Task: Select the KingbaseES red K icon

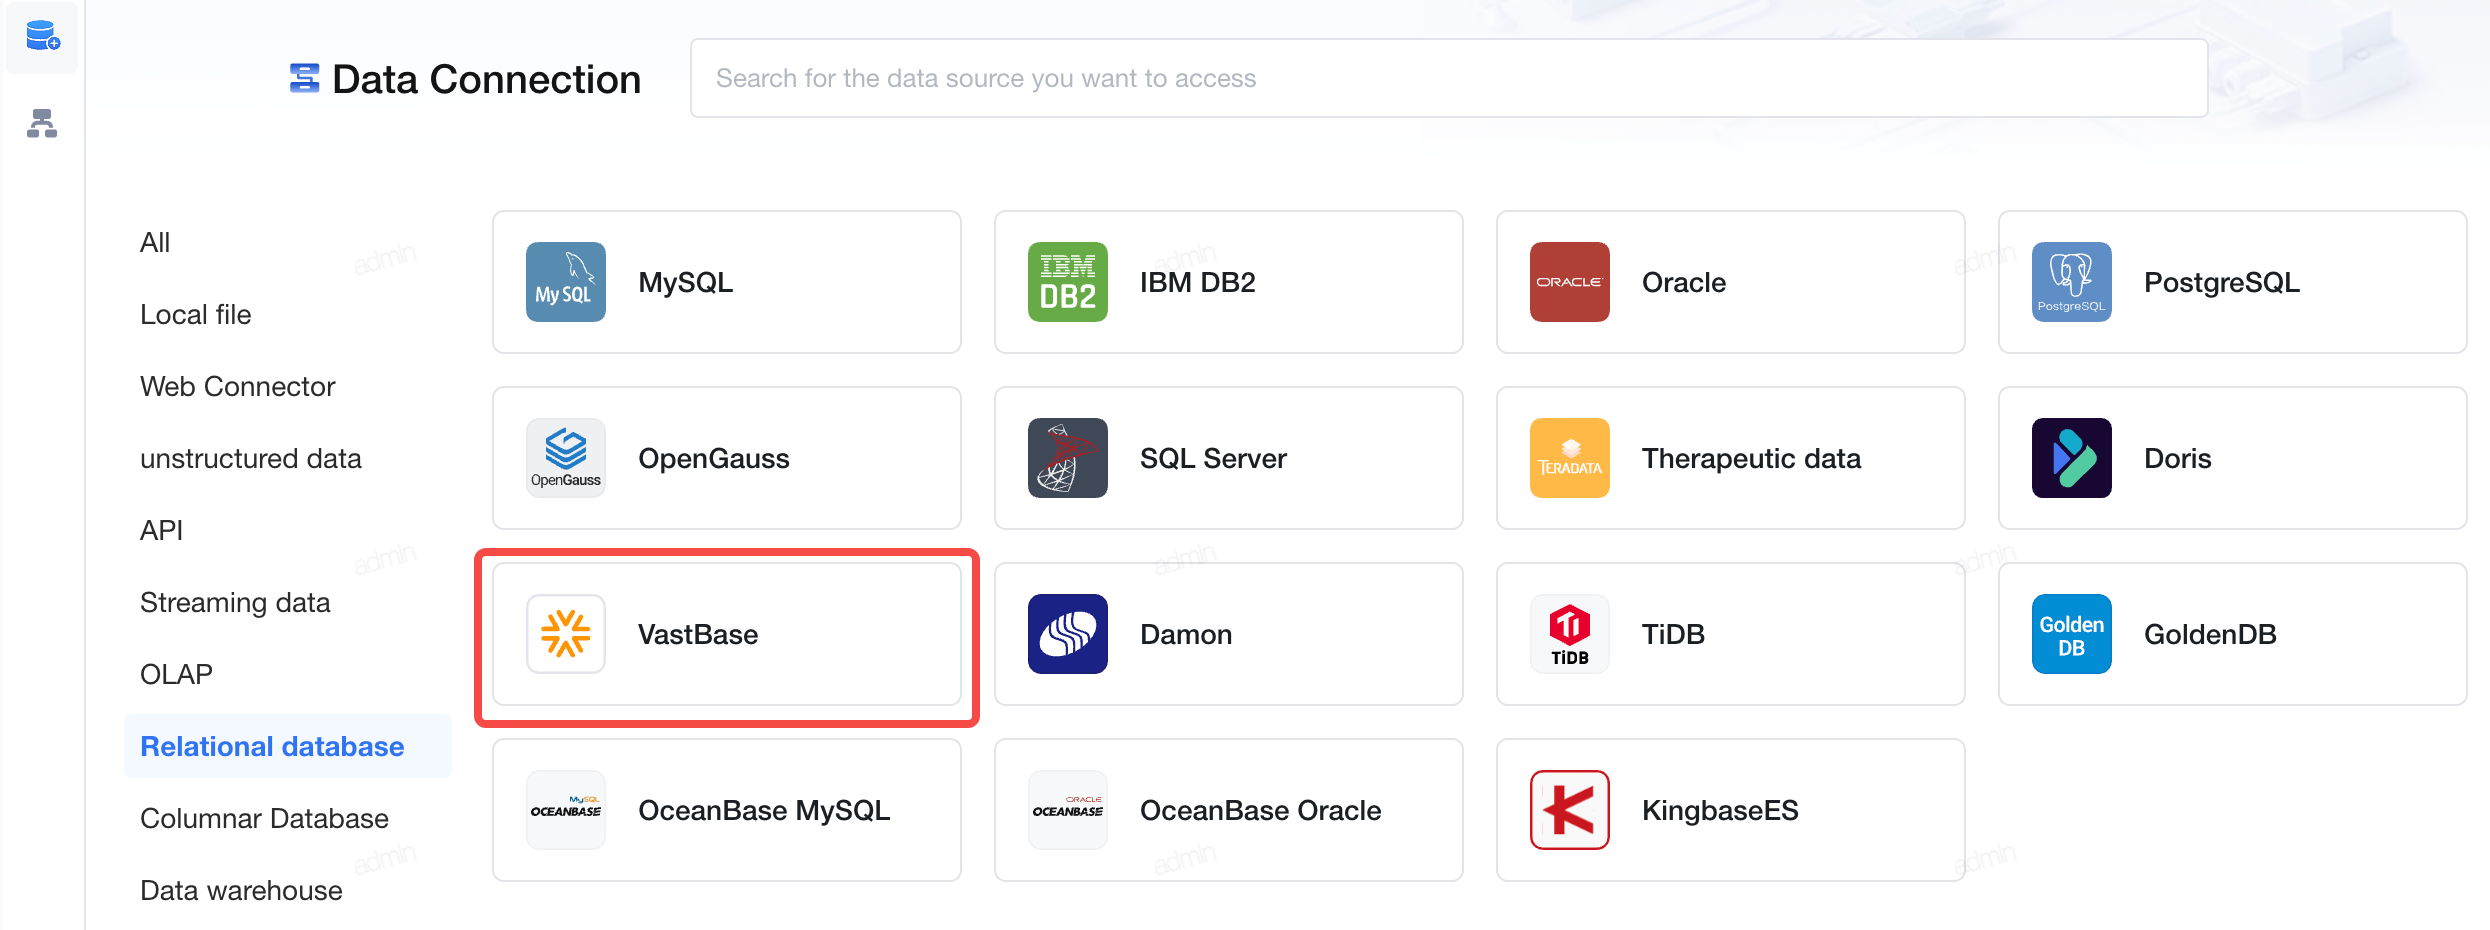Action: (x=1570, y=810)
